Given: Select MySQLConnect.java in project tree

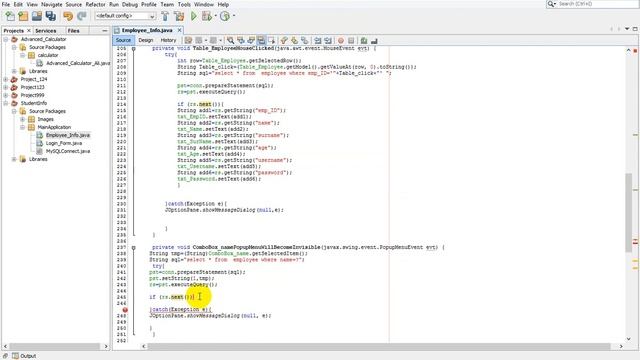Looking at the screenshot, I should pyautogui.click(x=68, y=151).
